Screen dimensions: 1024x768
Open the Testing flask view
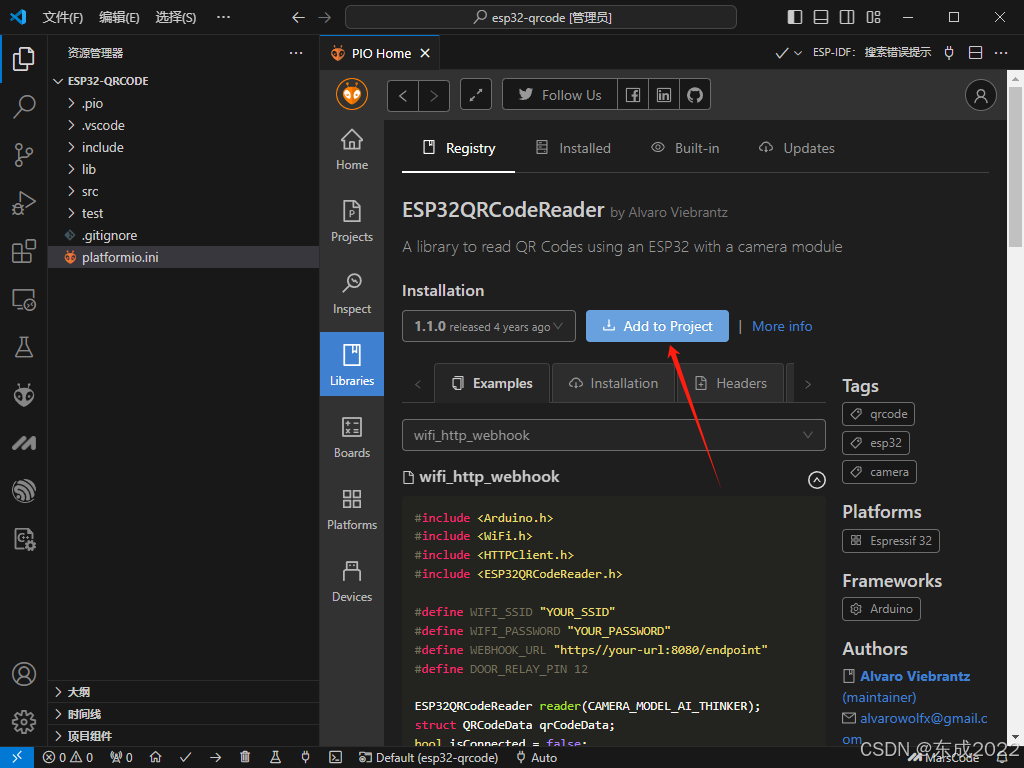pyautogui.click(x=24, y=347)
